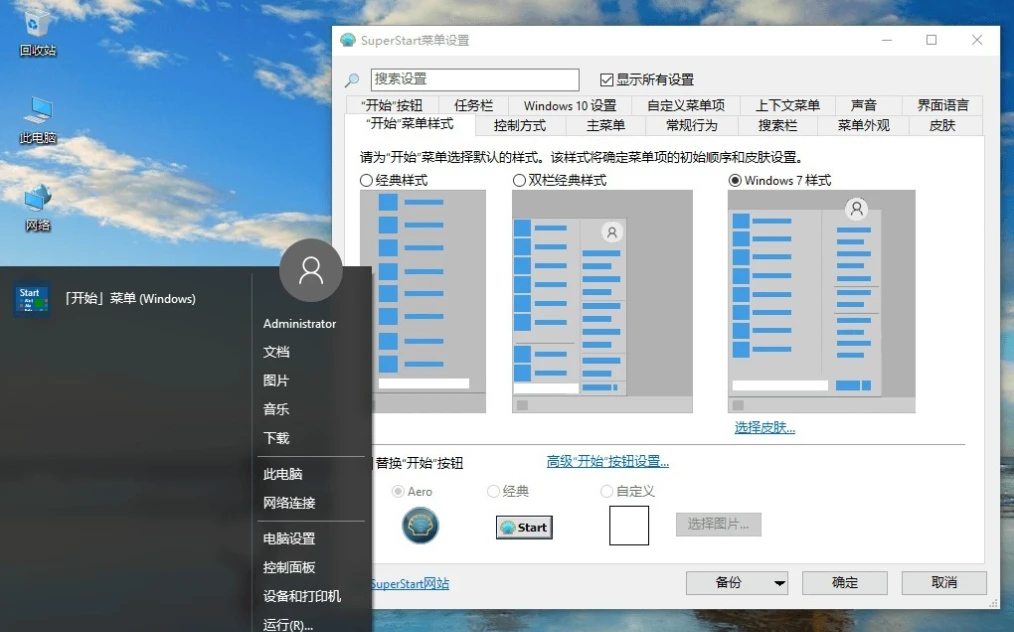Choose the Aero button radio option
The image size is (1014, 632).
coord(398,492)
